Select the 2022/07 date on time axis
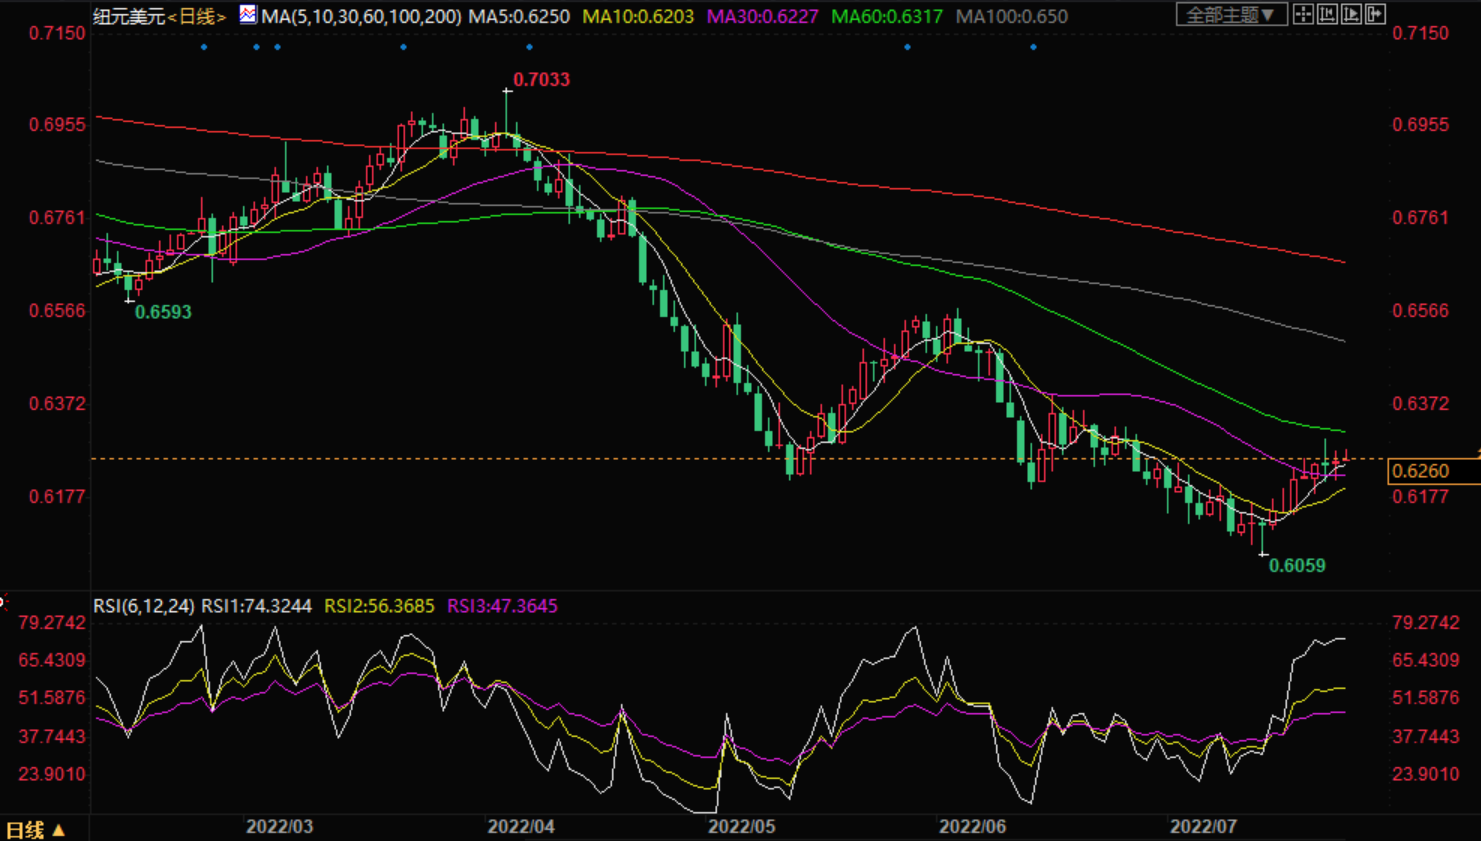1481x841 pixels. [1203, 827]
